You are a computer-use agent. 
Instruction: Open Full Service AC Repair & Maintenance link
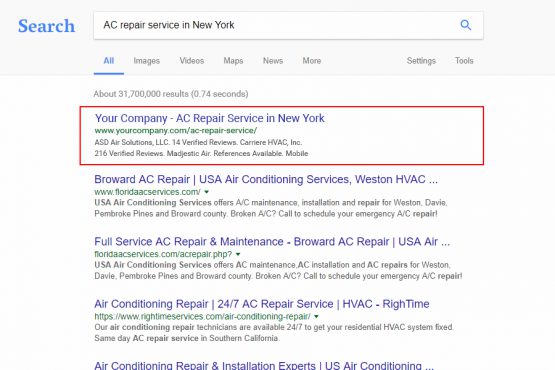pyautogui.click(x=272, y=241)
